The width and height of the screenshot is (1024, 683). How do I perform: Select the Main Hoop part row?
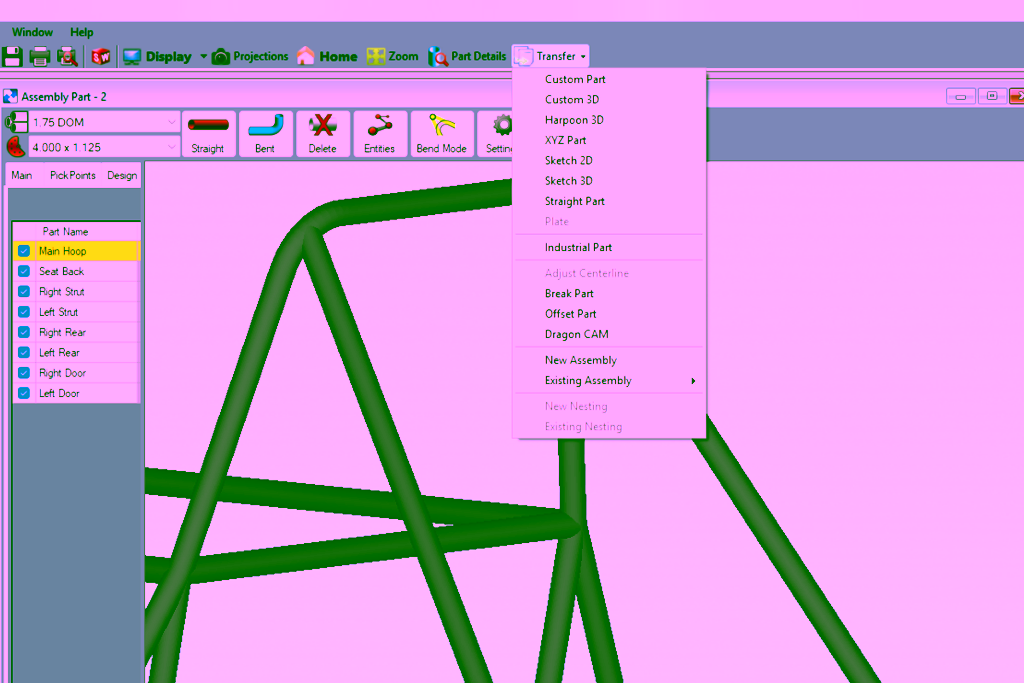coord(76,251)
